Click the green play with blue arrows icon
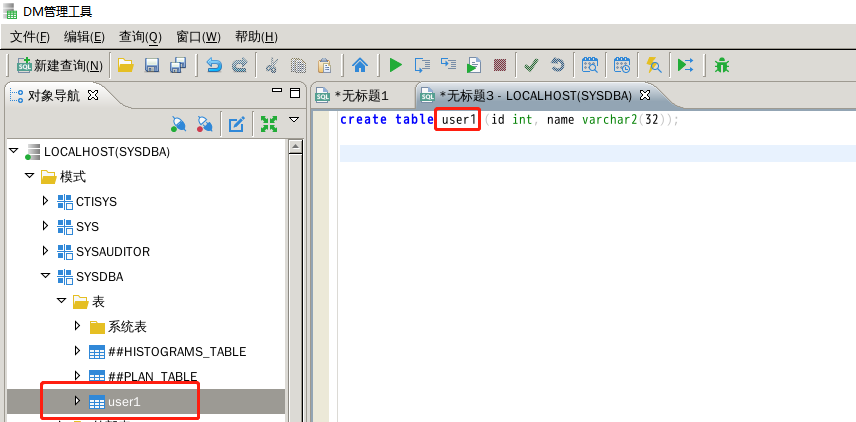856x422 pixels. point(685,66)
